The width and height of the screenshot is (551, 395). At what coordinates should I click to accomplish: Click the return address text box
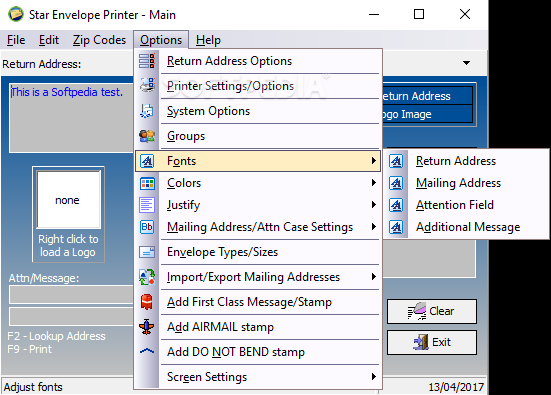[x=71, y=118]
